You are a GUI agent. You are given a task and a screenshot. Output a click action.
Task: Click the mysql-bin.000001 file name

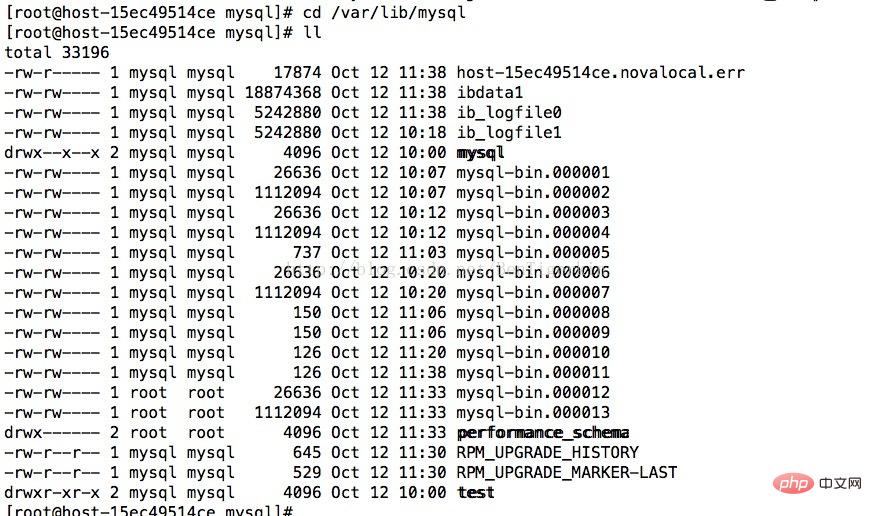pos(533,173)
